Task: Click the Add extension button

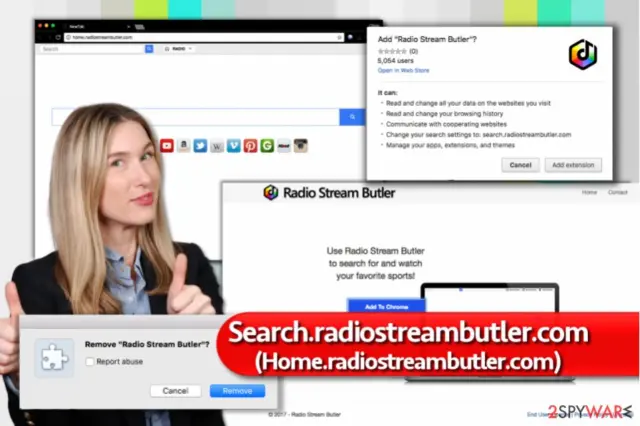Action: coord(573,165)
